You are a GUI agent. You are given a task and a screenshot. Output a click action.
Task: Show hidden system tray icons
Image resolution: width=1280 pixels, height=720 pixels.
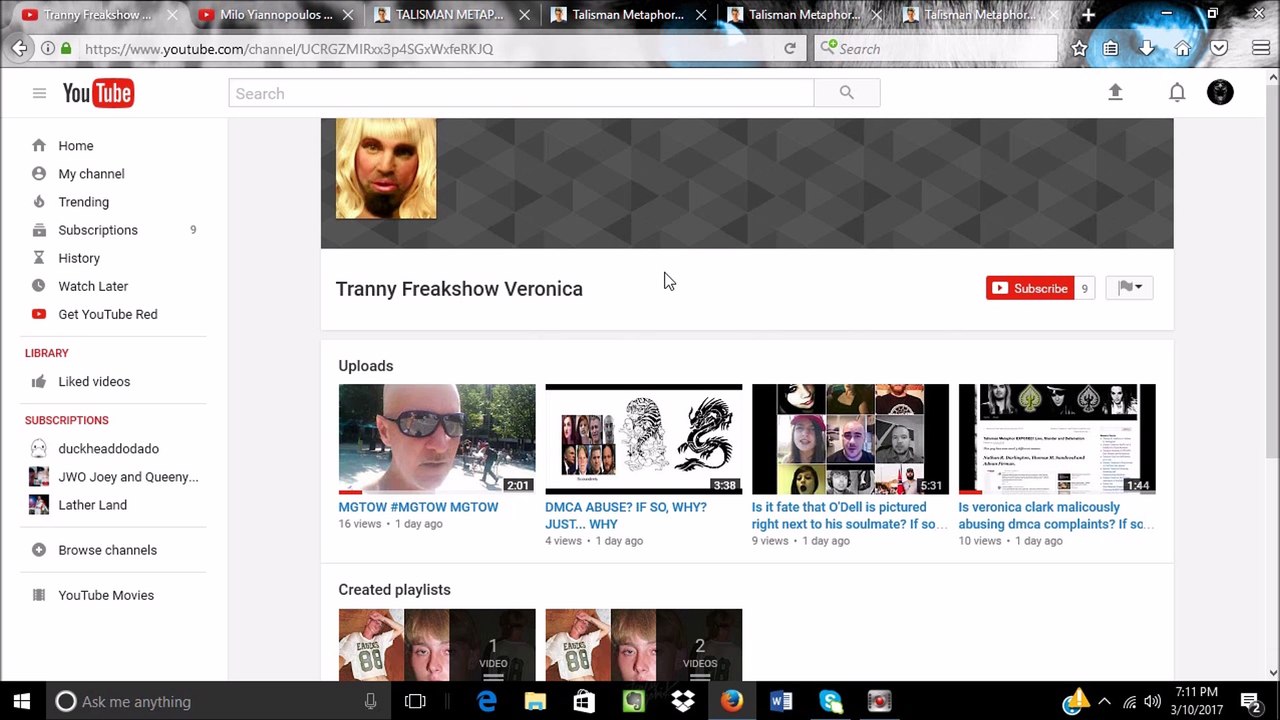click(1104, 701)
